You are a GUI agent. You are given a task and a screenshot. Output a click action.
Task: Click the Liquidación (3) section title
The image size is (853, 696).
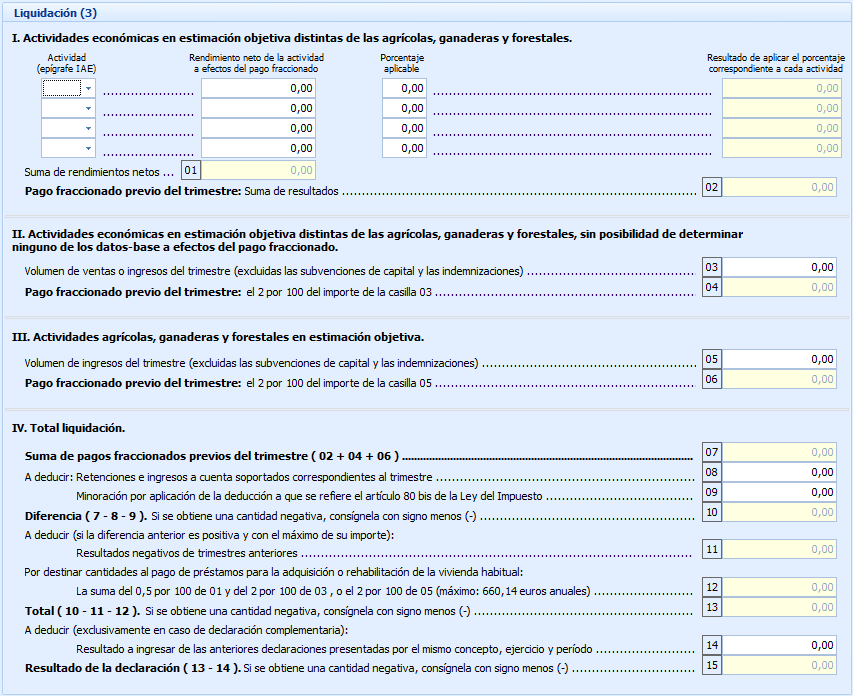[55, 13]
